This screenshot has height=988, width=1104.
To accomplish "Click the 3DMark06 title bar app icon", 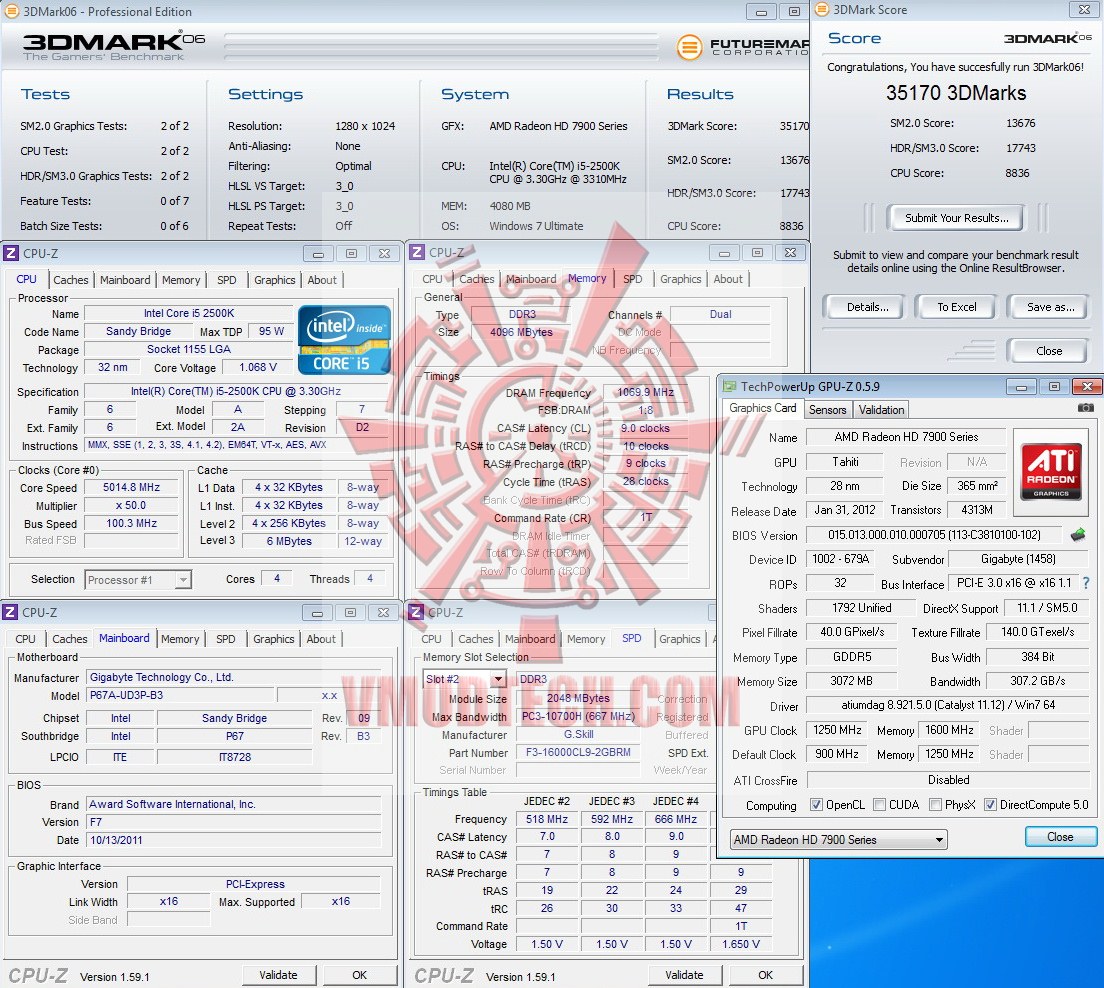I will [x=12, y=11].
